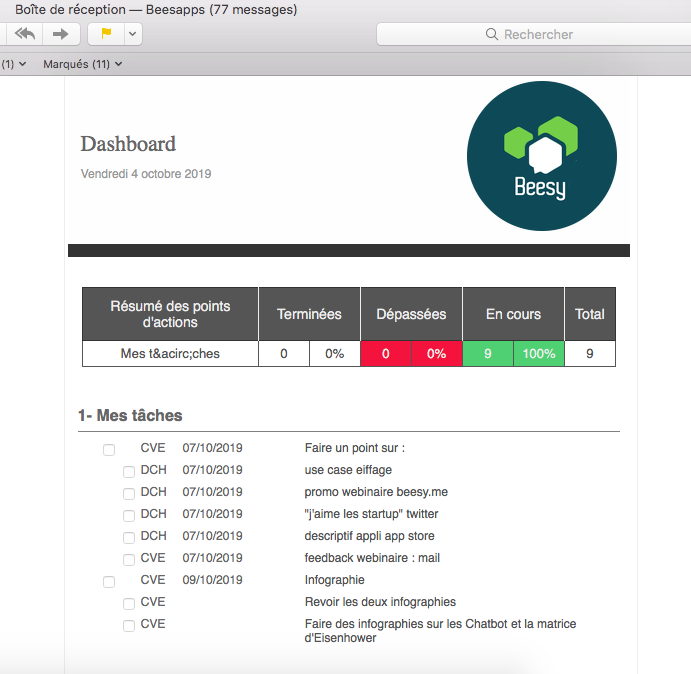Click the '1- Mes tâches' section heading
Image resolution: width=691 pixels, height=674 pixels.
(x=130, y=415)
